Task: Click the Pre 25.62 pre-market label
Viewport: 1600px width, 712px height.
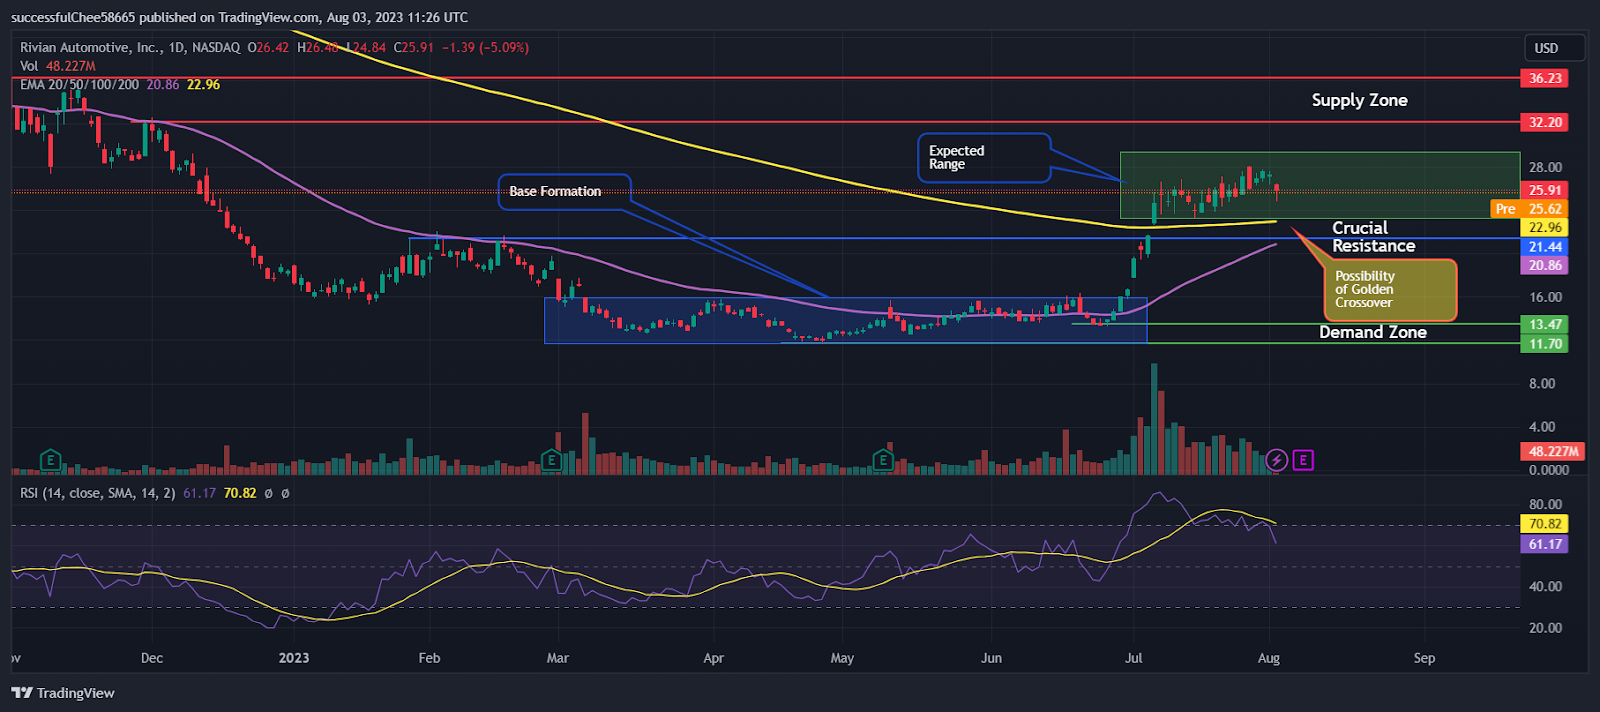Action: (x=1530, y=209)
